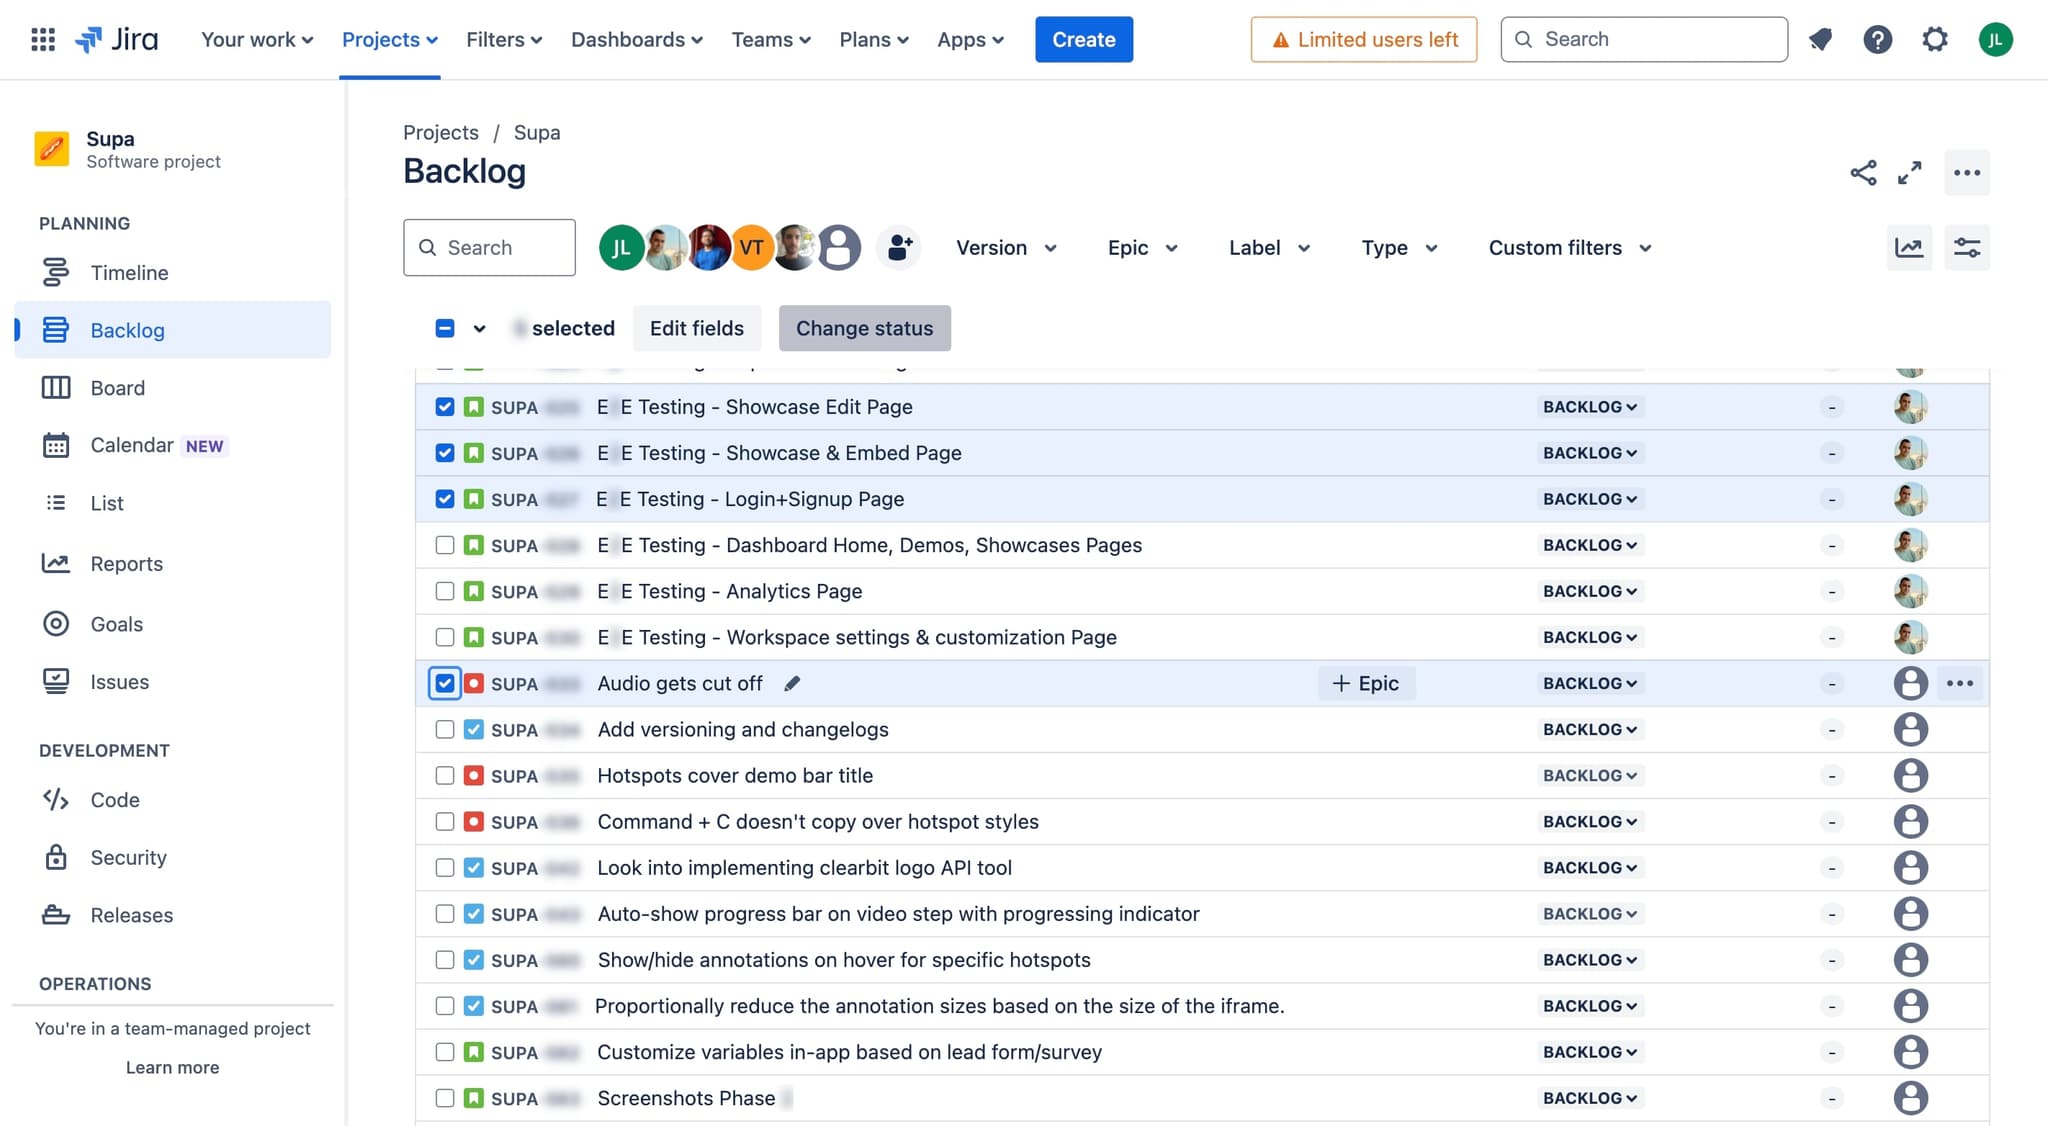Open the notifications icon in header
Viewport: 2048px width, 1126px height.
pos(1820,39)
